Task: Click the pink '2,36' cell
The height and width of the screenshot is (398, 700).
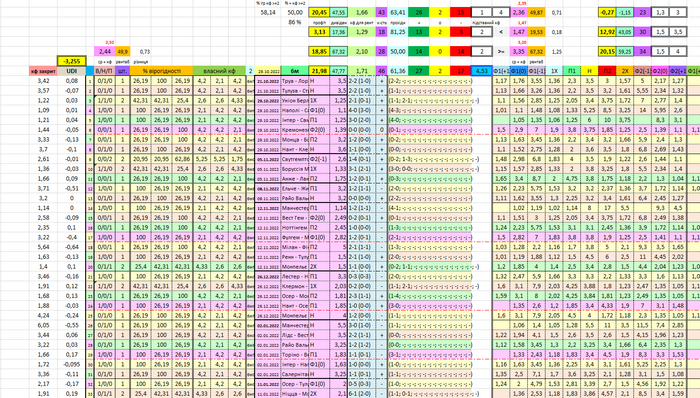Action: (x=518, y=12)
